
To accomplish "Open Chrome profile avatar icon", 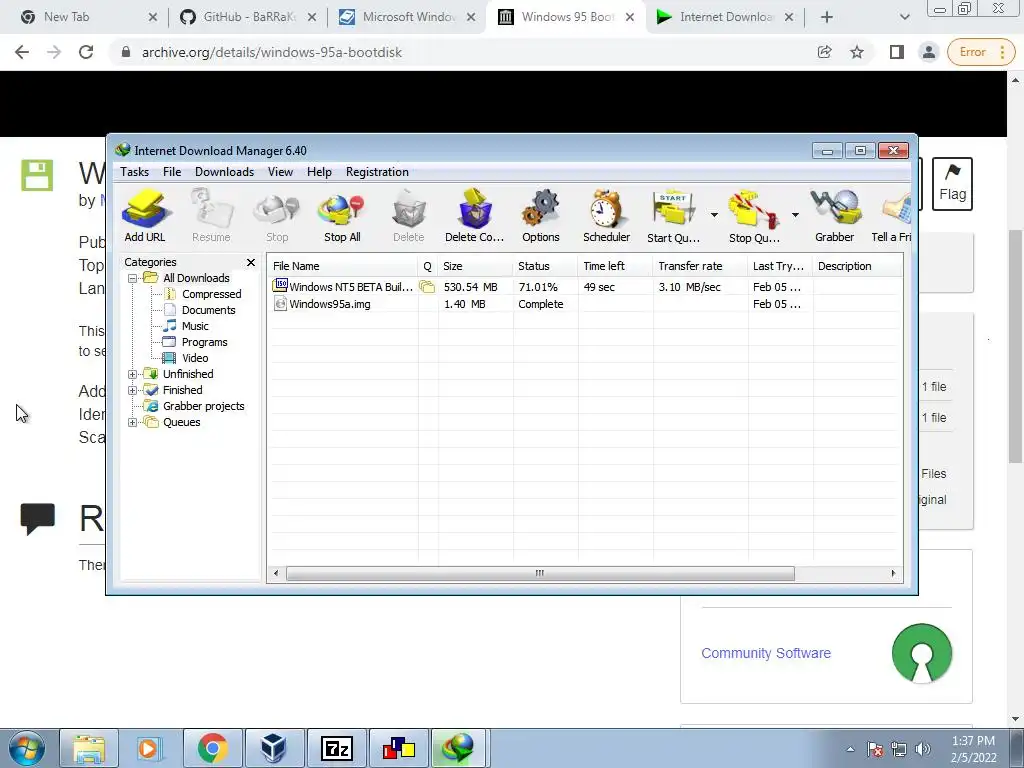I will (928, 52).
